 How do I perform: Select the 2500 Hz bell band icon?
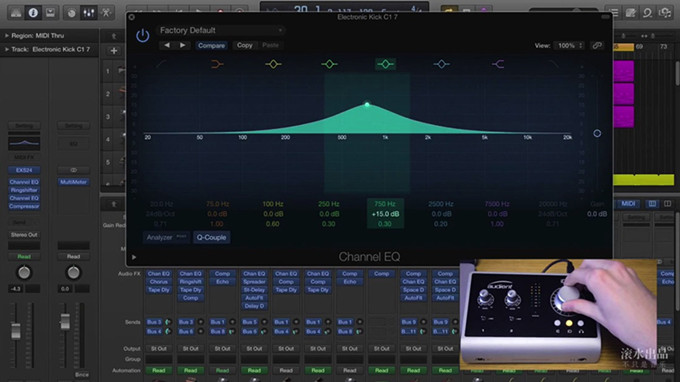pos(441,64)
